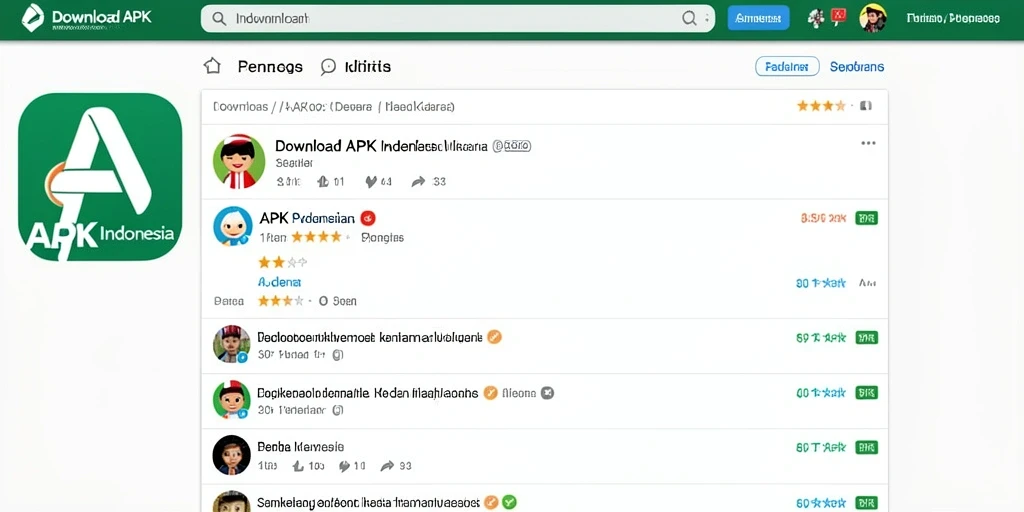Click share arrow icon with count 93

[x=387, y=466]
